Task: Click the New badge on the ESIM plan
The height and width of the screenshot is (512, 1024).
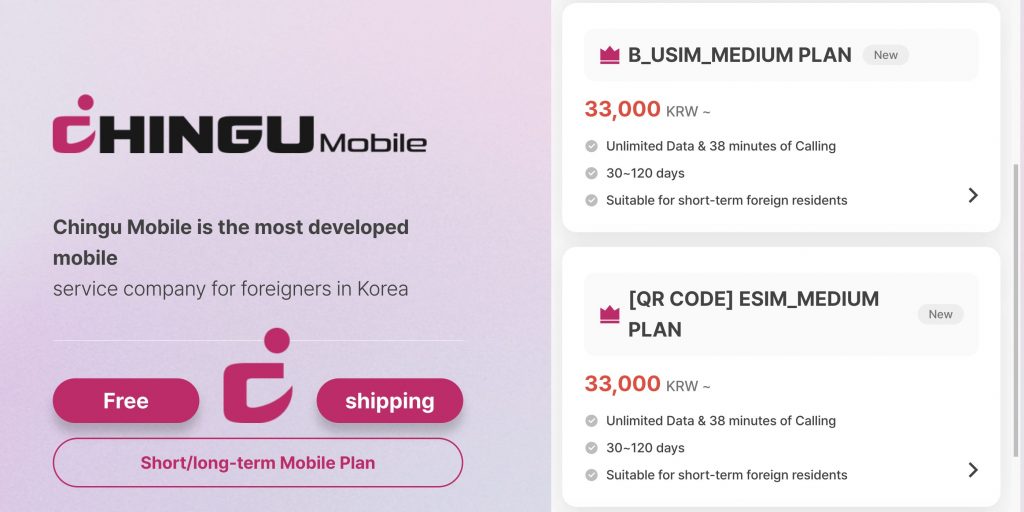Action: [941, 314]
